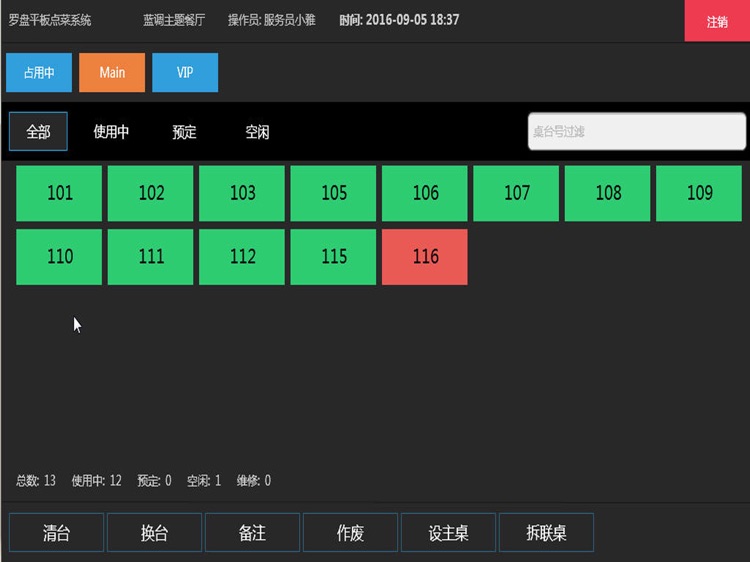Select table 102

coord(150,193)
